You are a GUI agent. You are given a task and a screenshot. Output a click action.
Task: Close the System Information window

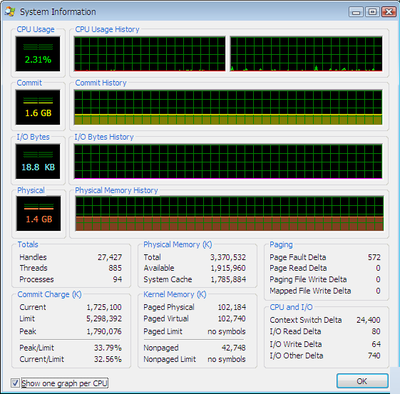pos(389,12)
